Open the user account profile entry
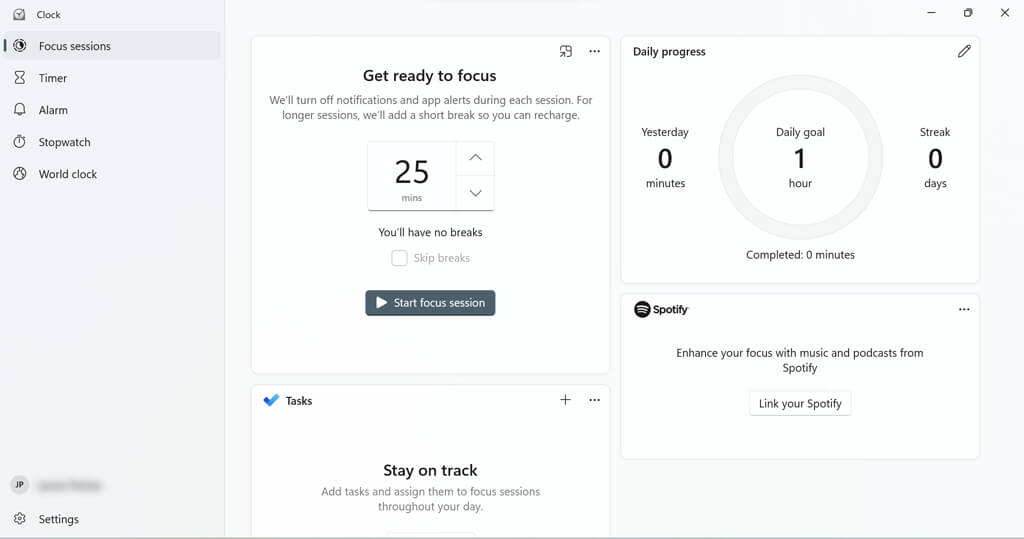Image resolution: width=1024 pixels, height=539 pixels. tap(60, 485)
